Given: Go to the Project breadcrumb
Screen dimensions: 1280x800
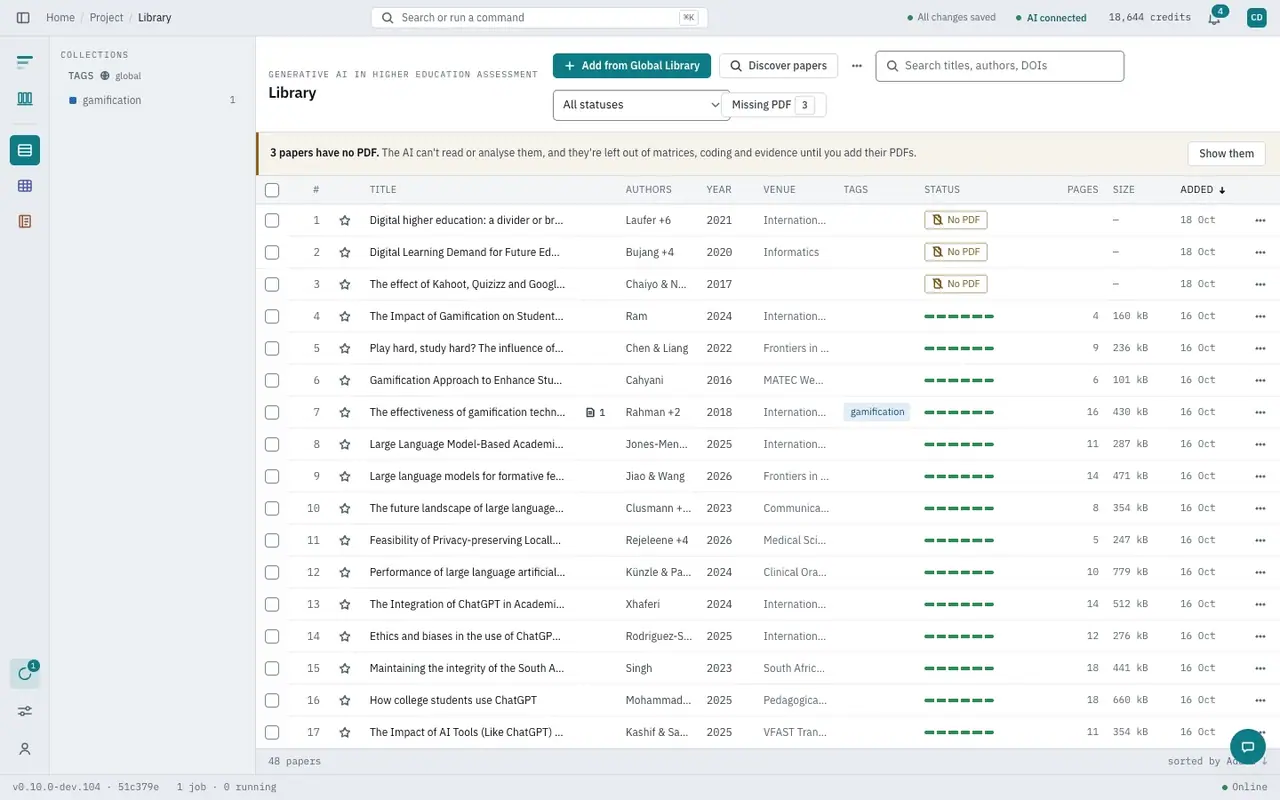Looking at the screenshot, I should [106, 18].
